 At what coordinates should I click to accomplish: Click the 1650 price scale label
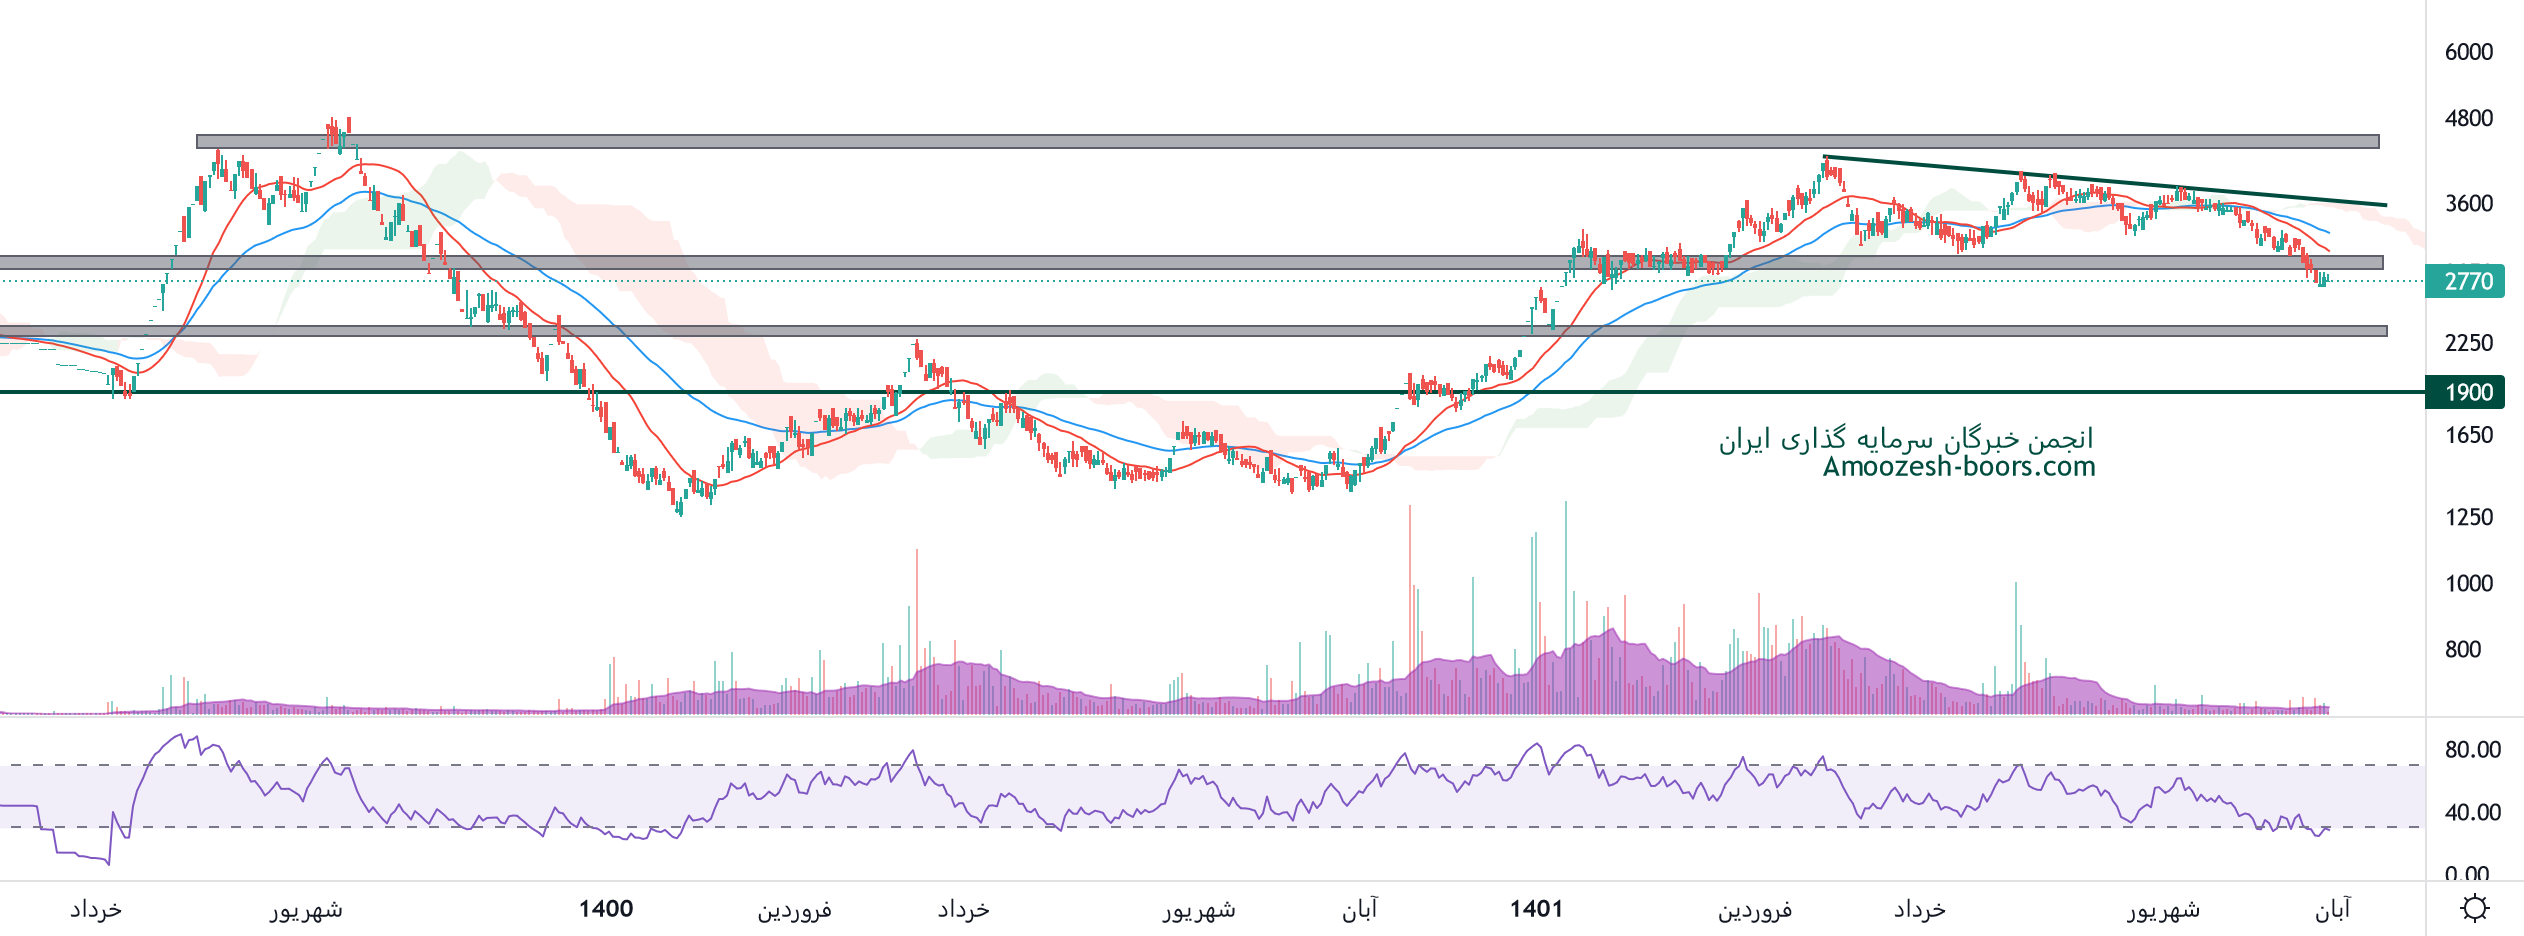click(2468, 435)
